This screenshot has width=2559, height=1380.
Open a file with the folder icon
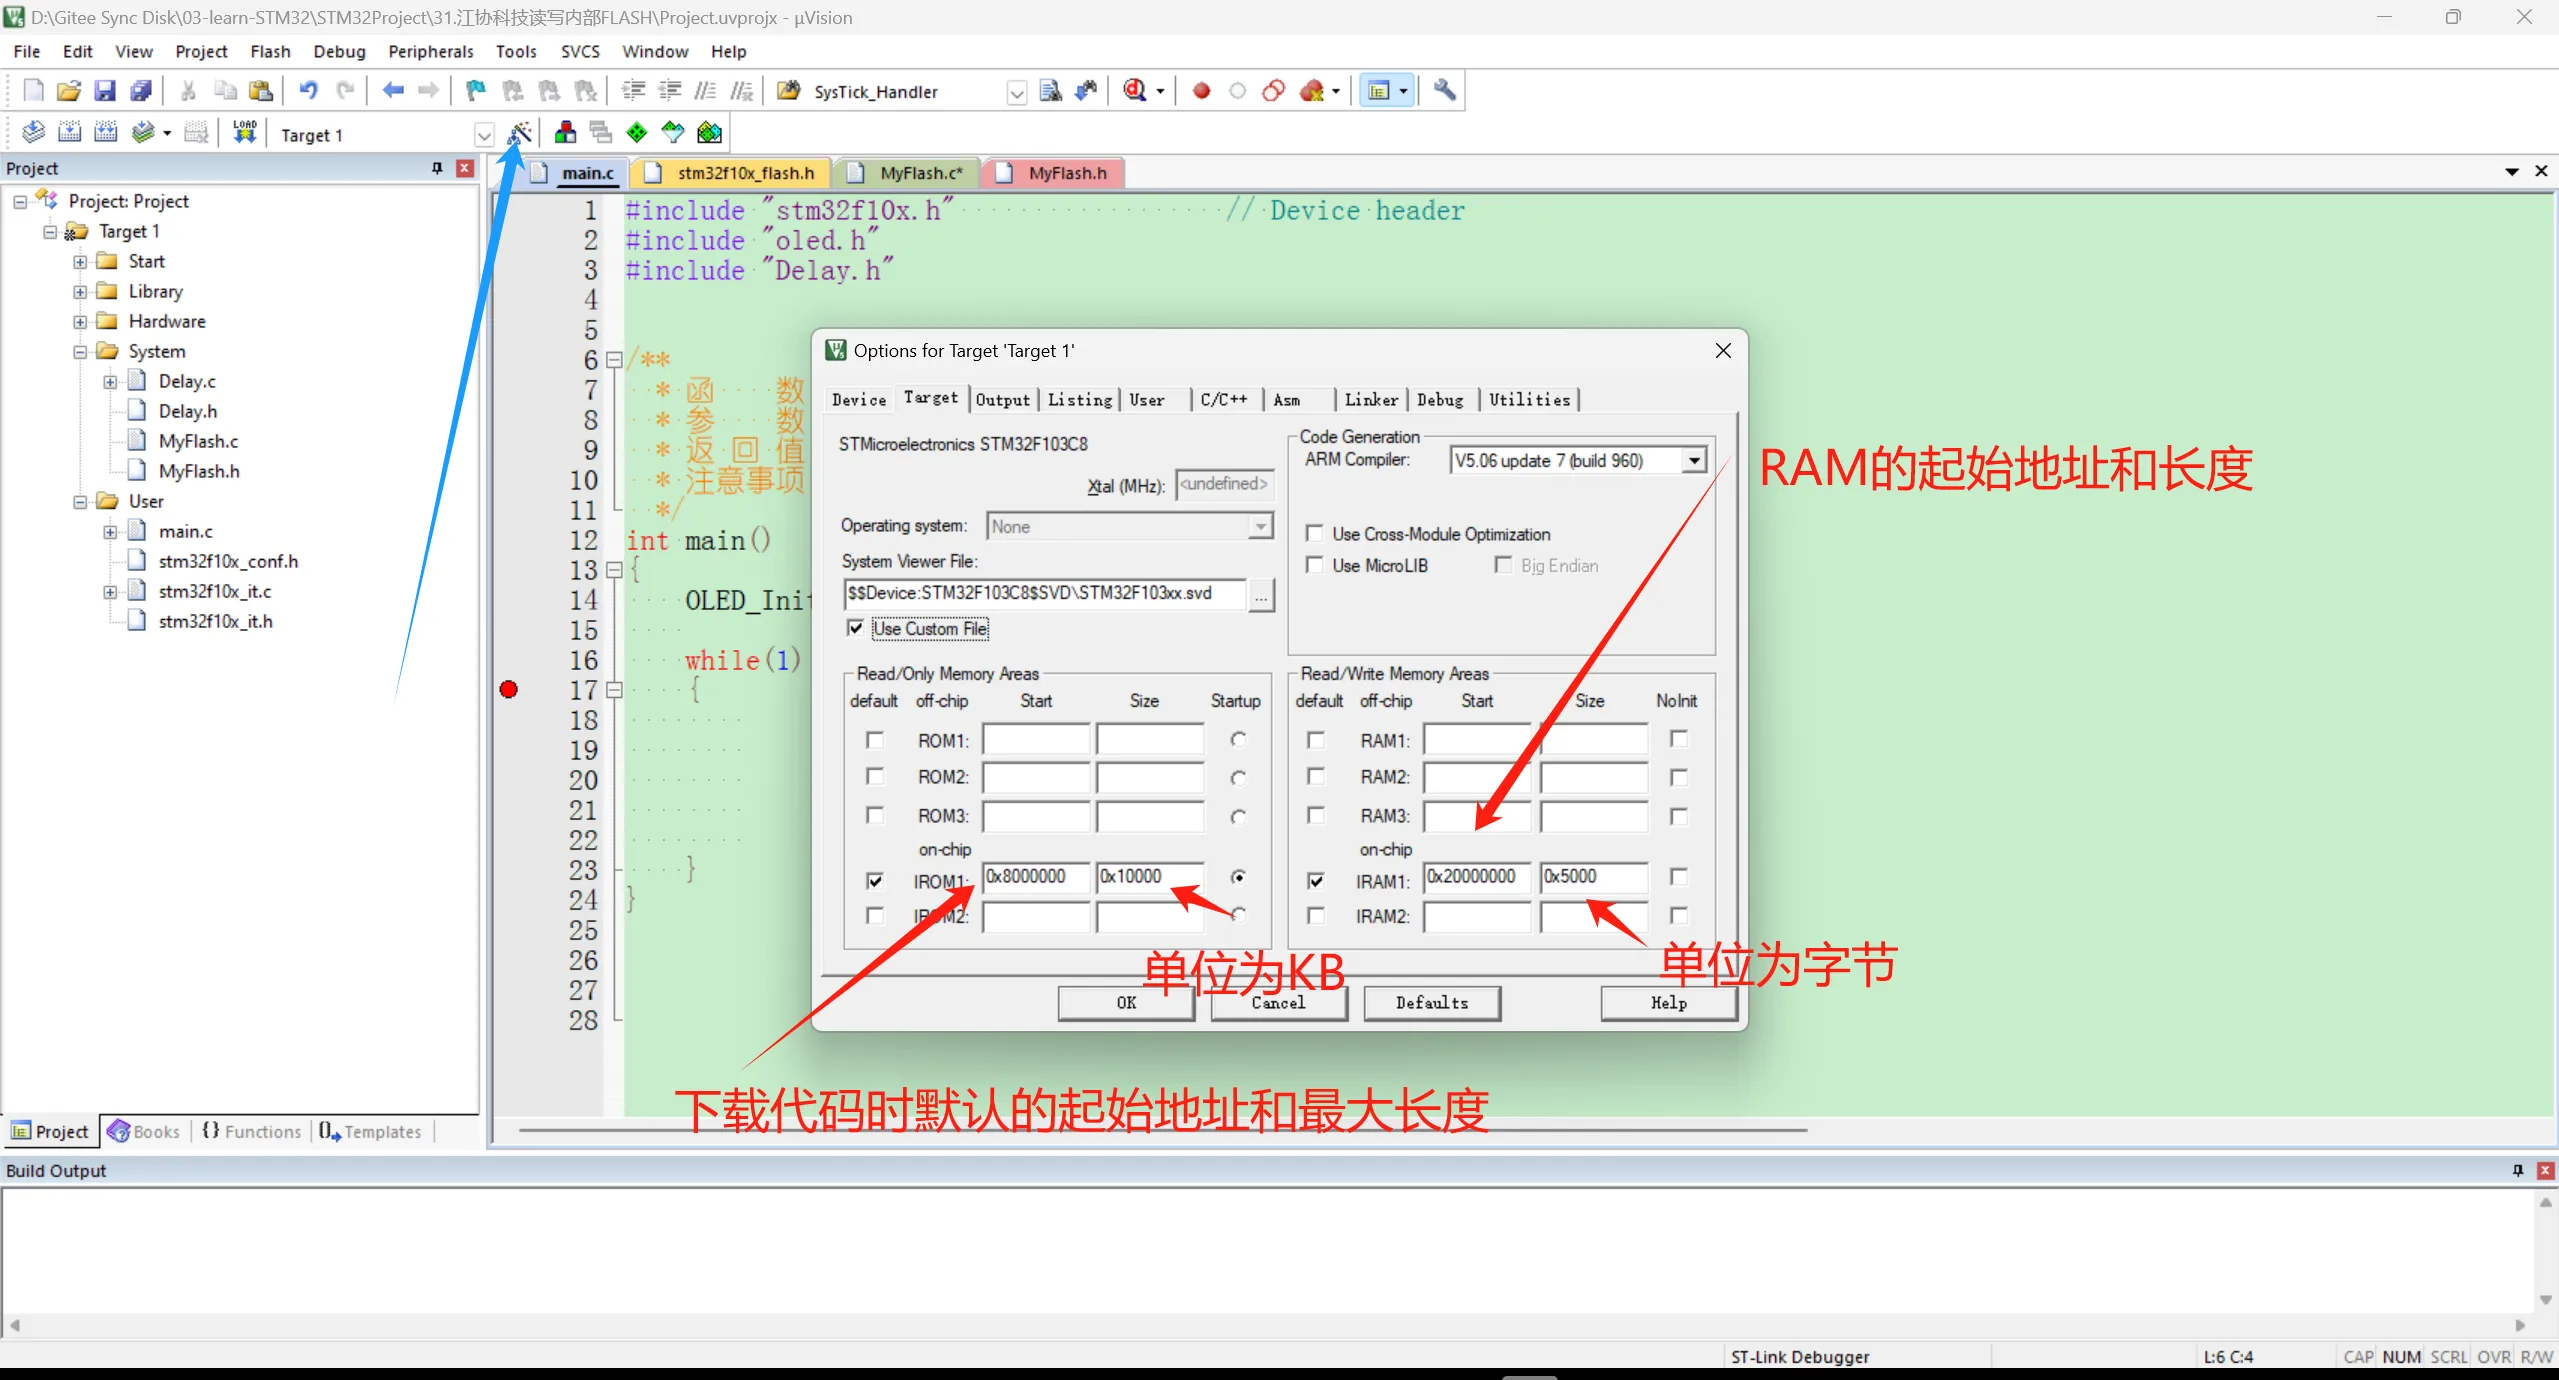pos(68,91)
